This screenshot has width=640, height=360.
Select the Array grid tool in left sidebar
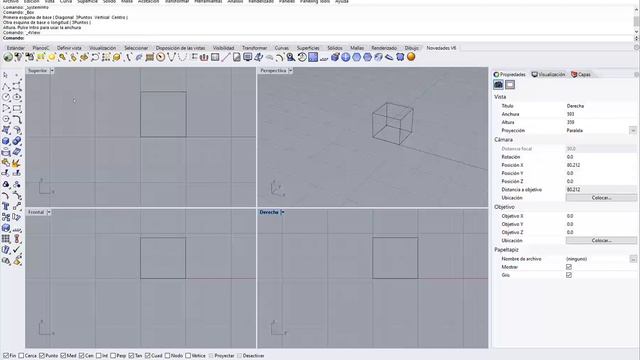[6, 239]
